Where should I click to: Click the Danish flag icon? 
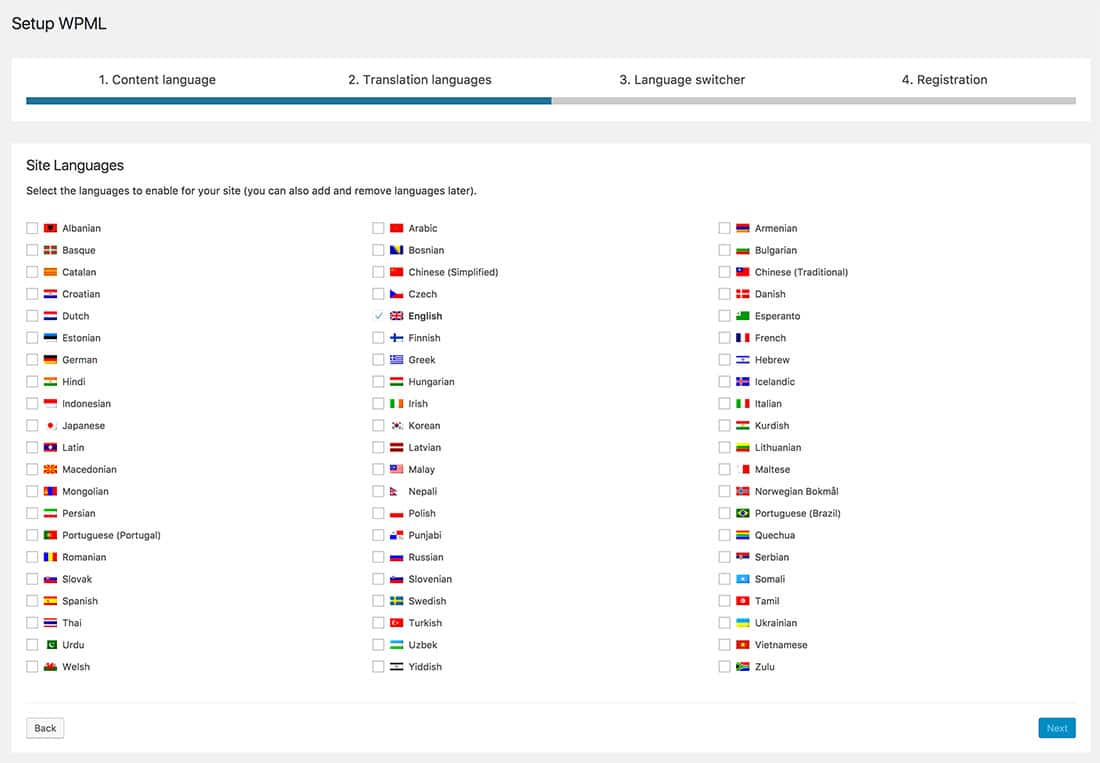click(x=743, y=294)
